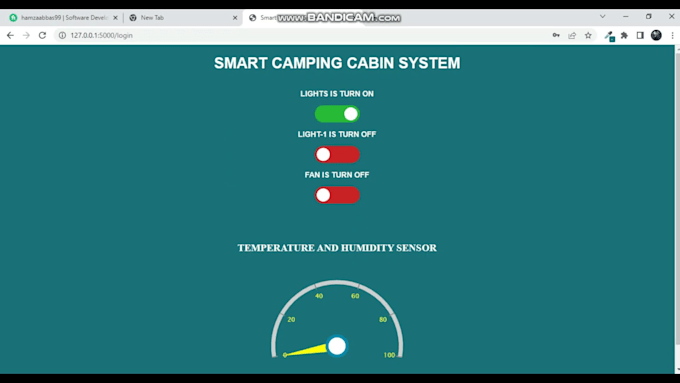Open the Chrome profile avatar

(656, 35)
